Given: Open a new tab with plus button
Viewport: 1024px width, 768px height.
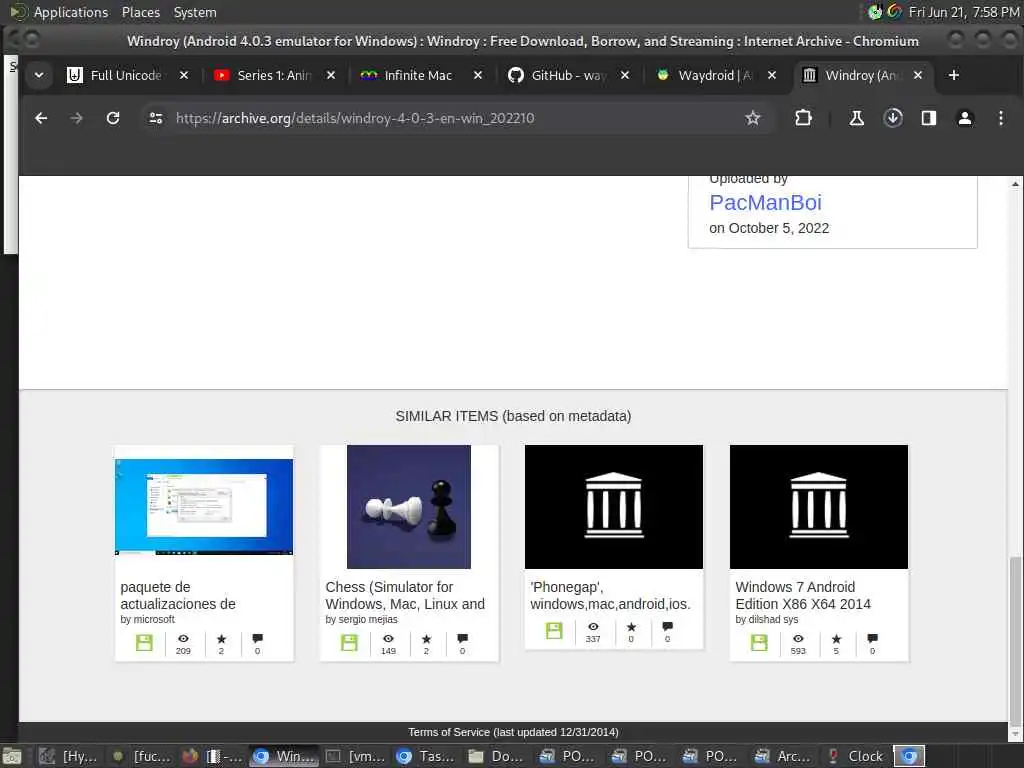Looking at the screenshot, I should pyautogui.click(x=953, y=75).
